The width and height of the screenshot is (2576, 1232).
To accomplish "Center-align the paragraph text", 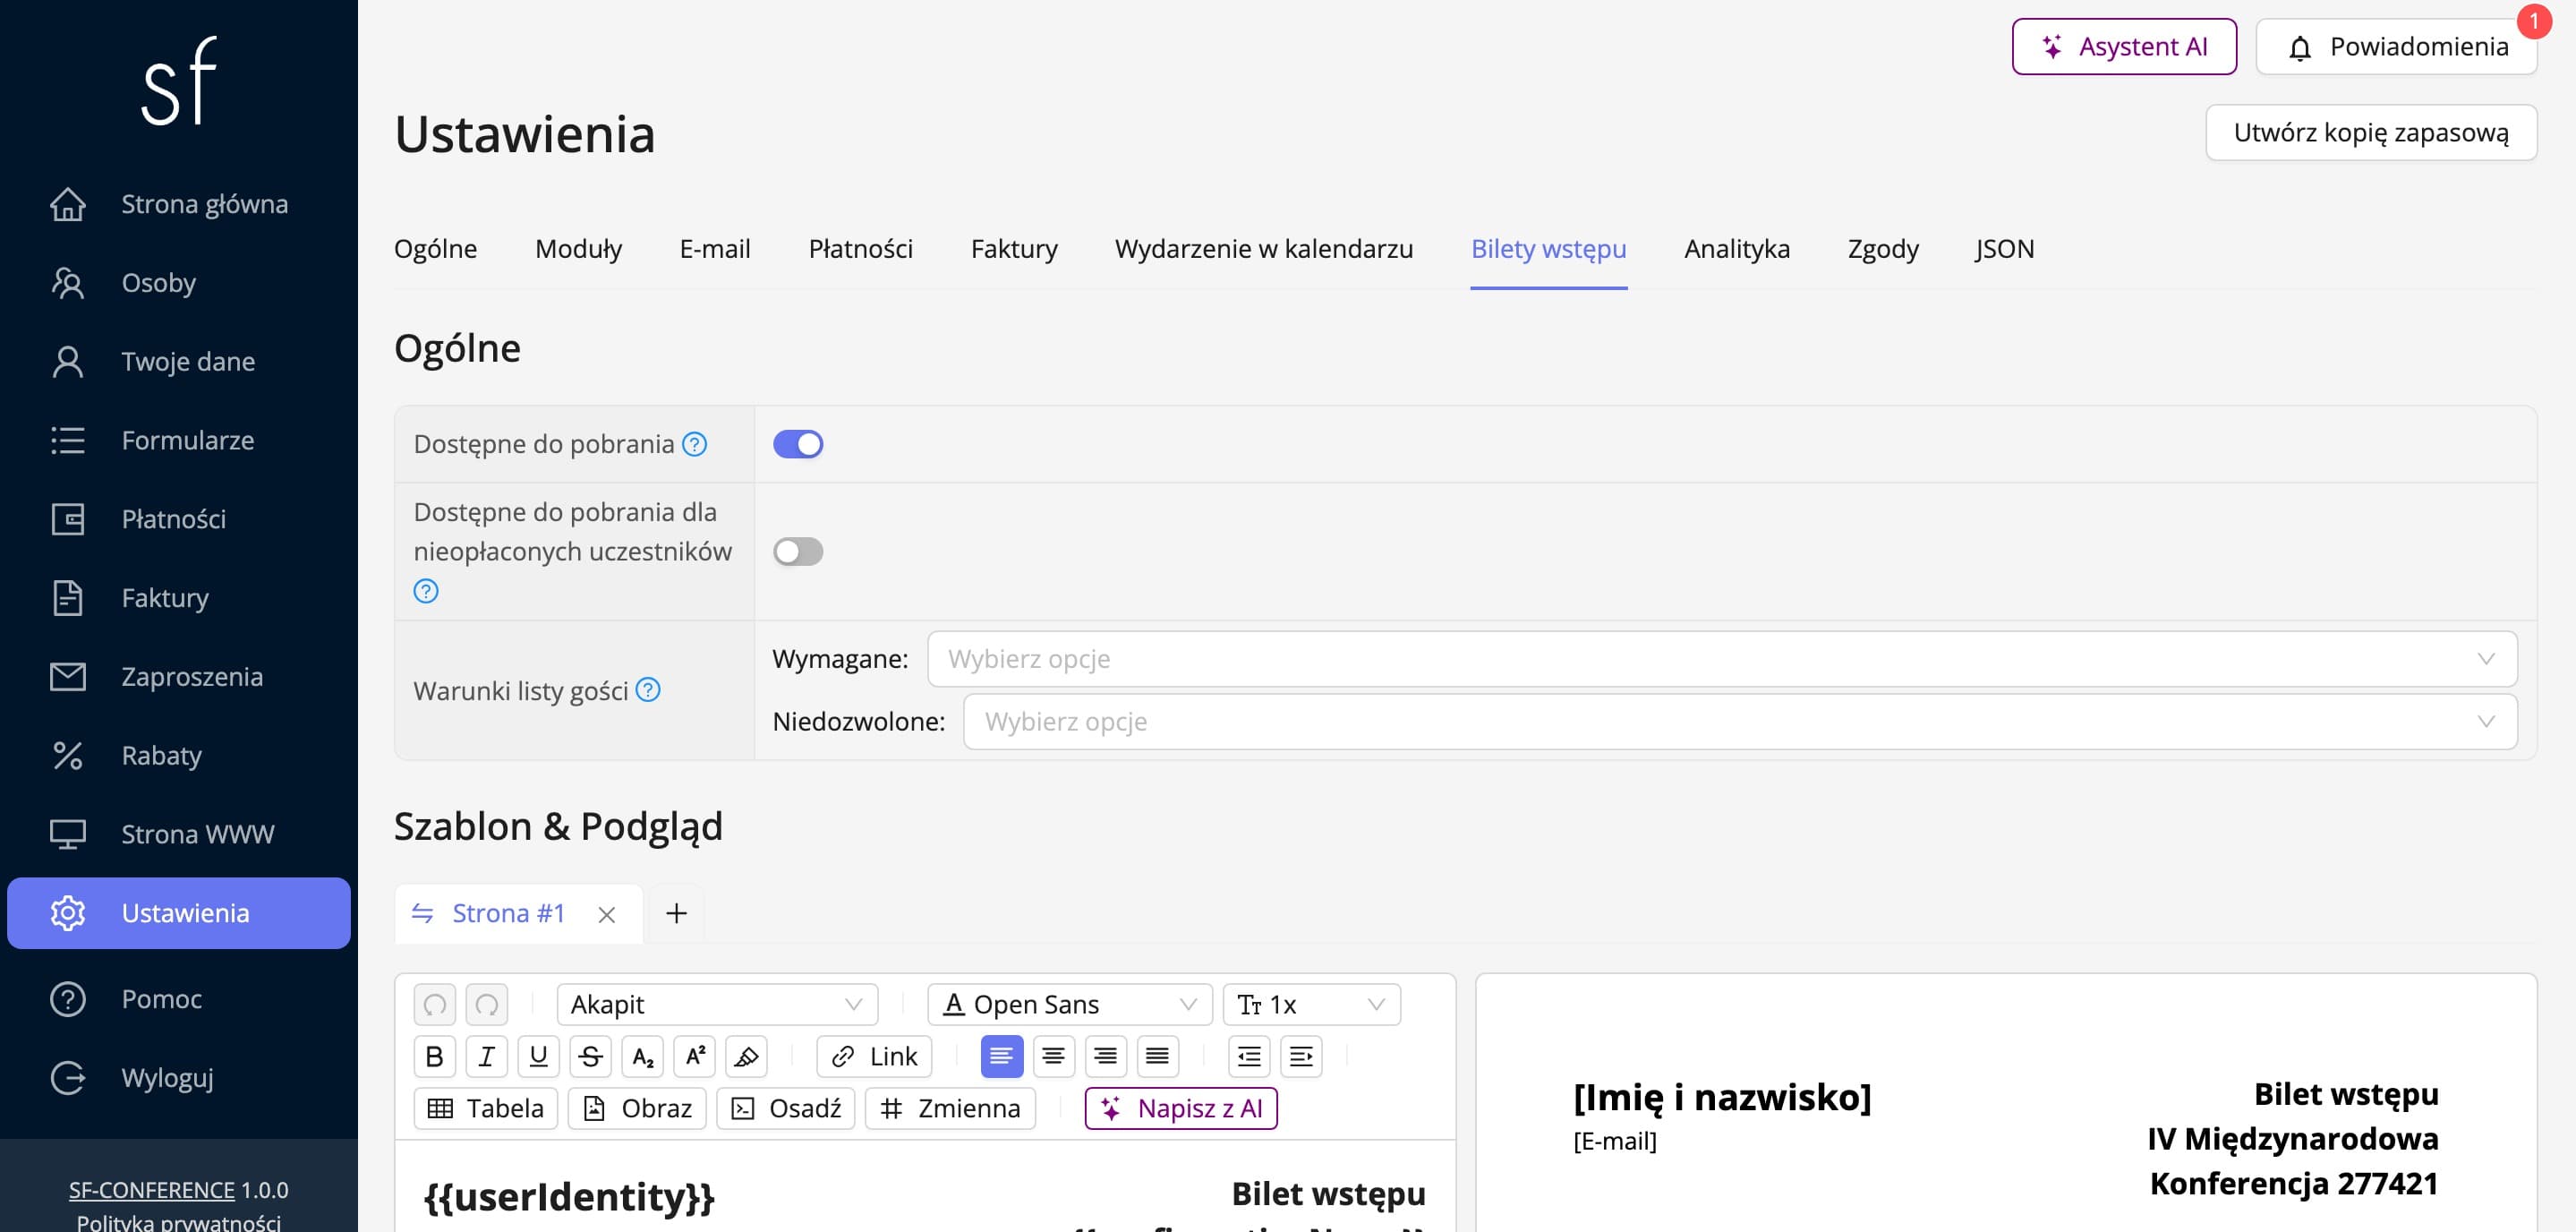I will (x=1053, y=1056).
